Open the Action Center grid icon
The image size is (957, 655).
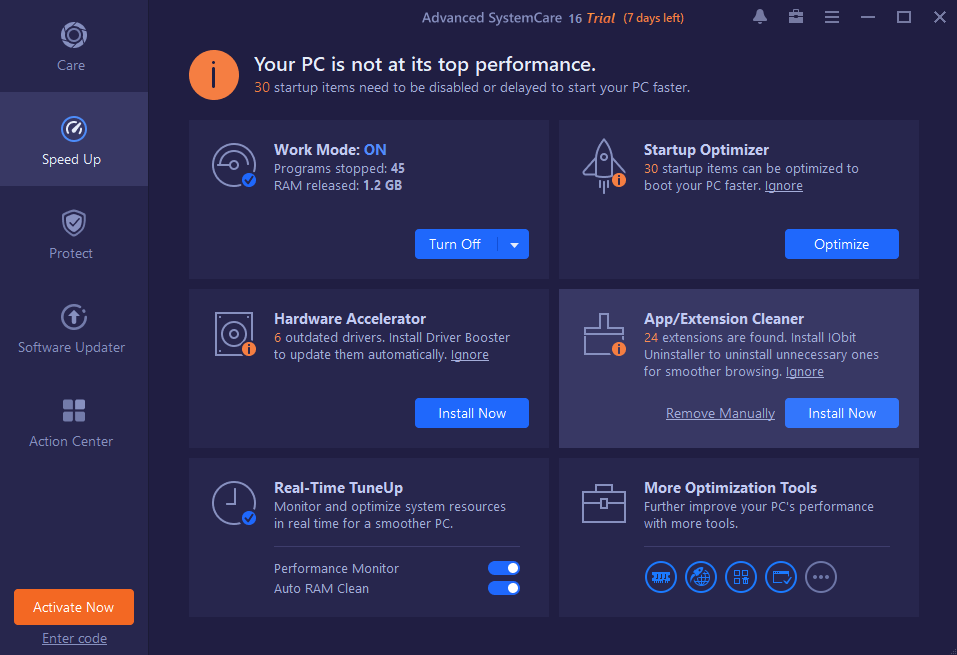pyautogui.click(x=74, y=411)
